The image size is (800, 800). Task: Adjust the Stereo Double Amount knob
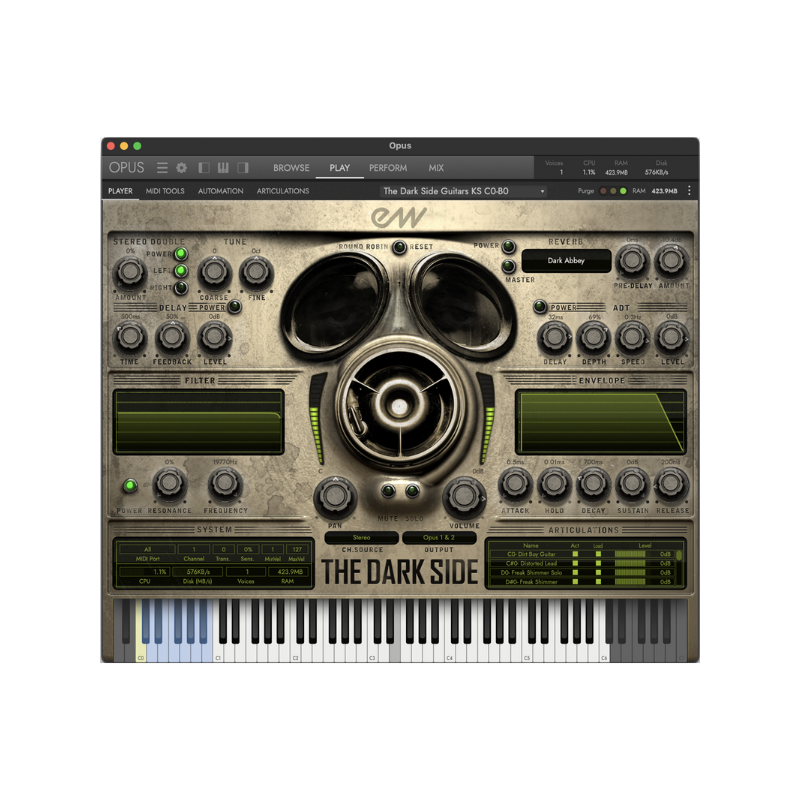(x=130, y=272)
